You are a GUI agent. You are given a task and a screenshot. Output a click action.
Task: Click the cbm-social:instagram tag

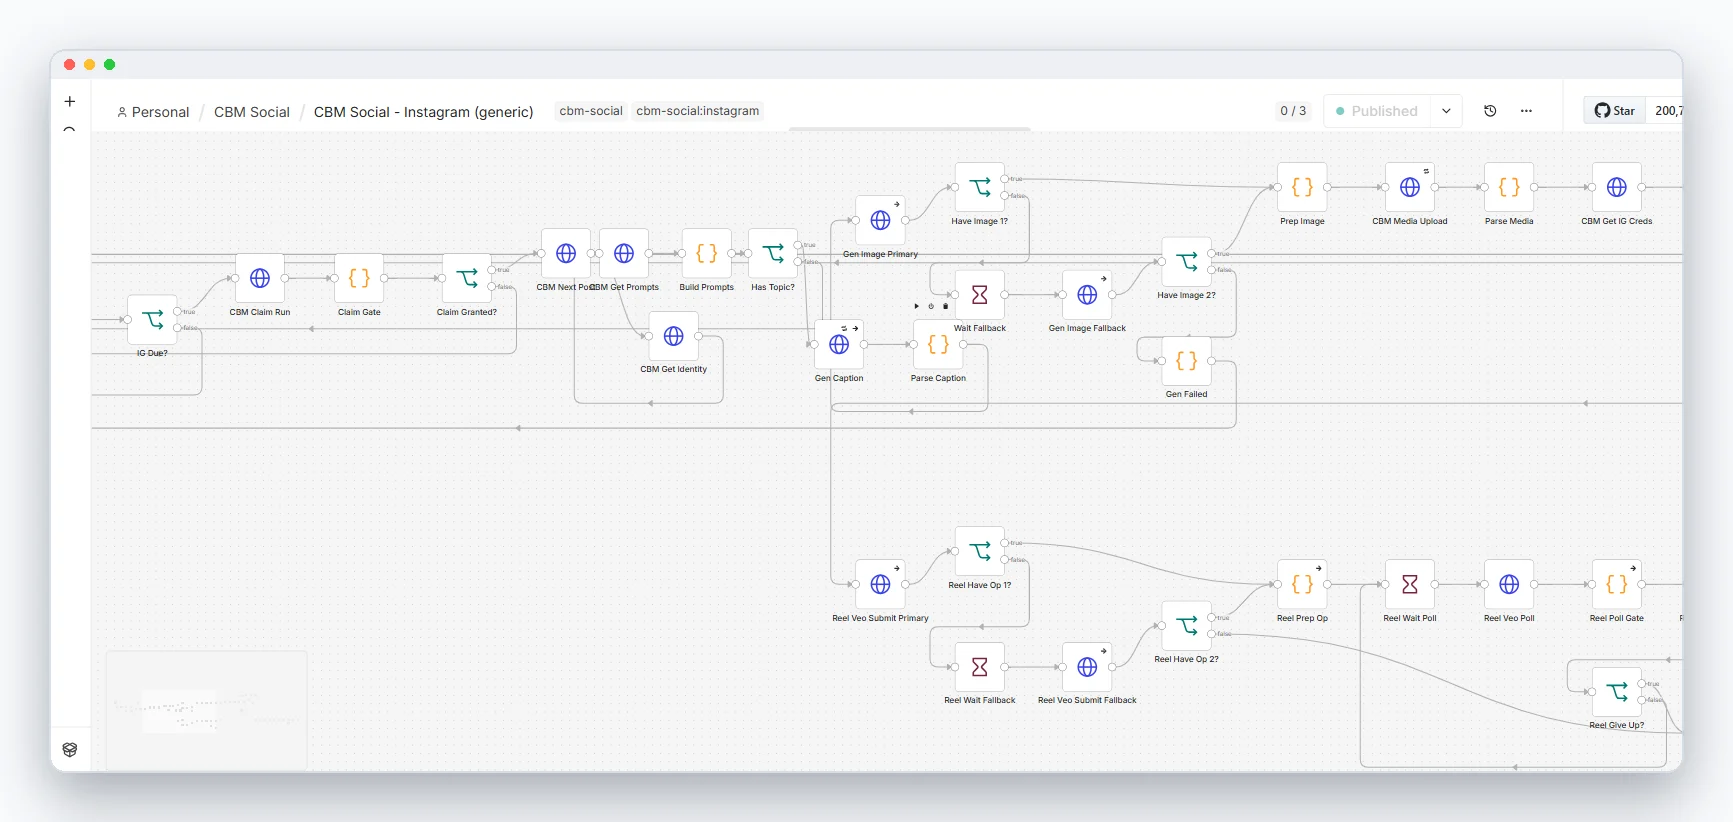[698, 111]
